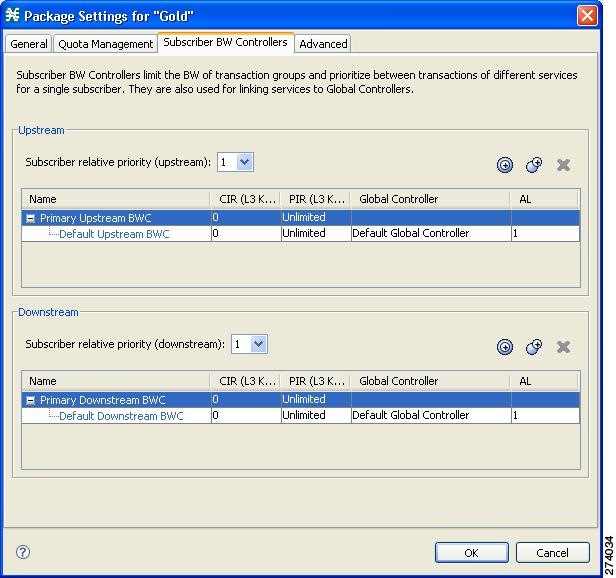Click the downstream Name column header

coord(116,381)
